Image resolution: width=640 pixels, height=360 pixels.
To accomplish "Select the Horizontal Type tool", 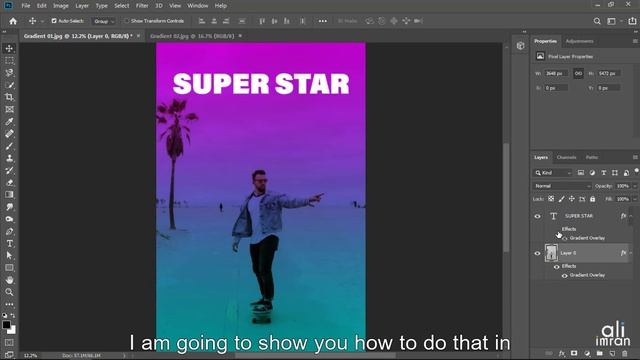I will click(9, 244).
